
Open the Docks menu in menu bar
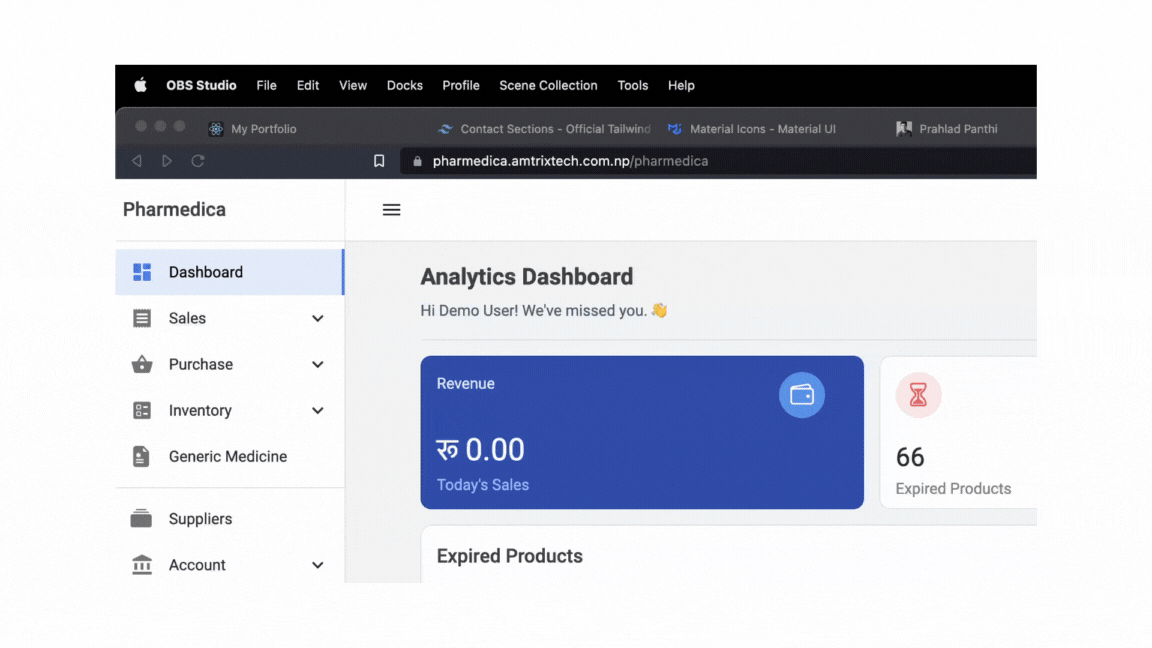click(x=404, y=86)
